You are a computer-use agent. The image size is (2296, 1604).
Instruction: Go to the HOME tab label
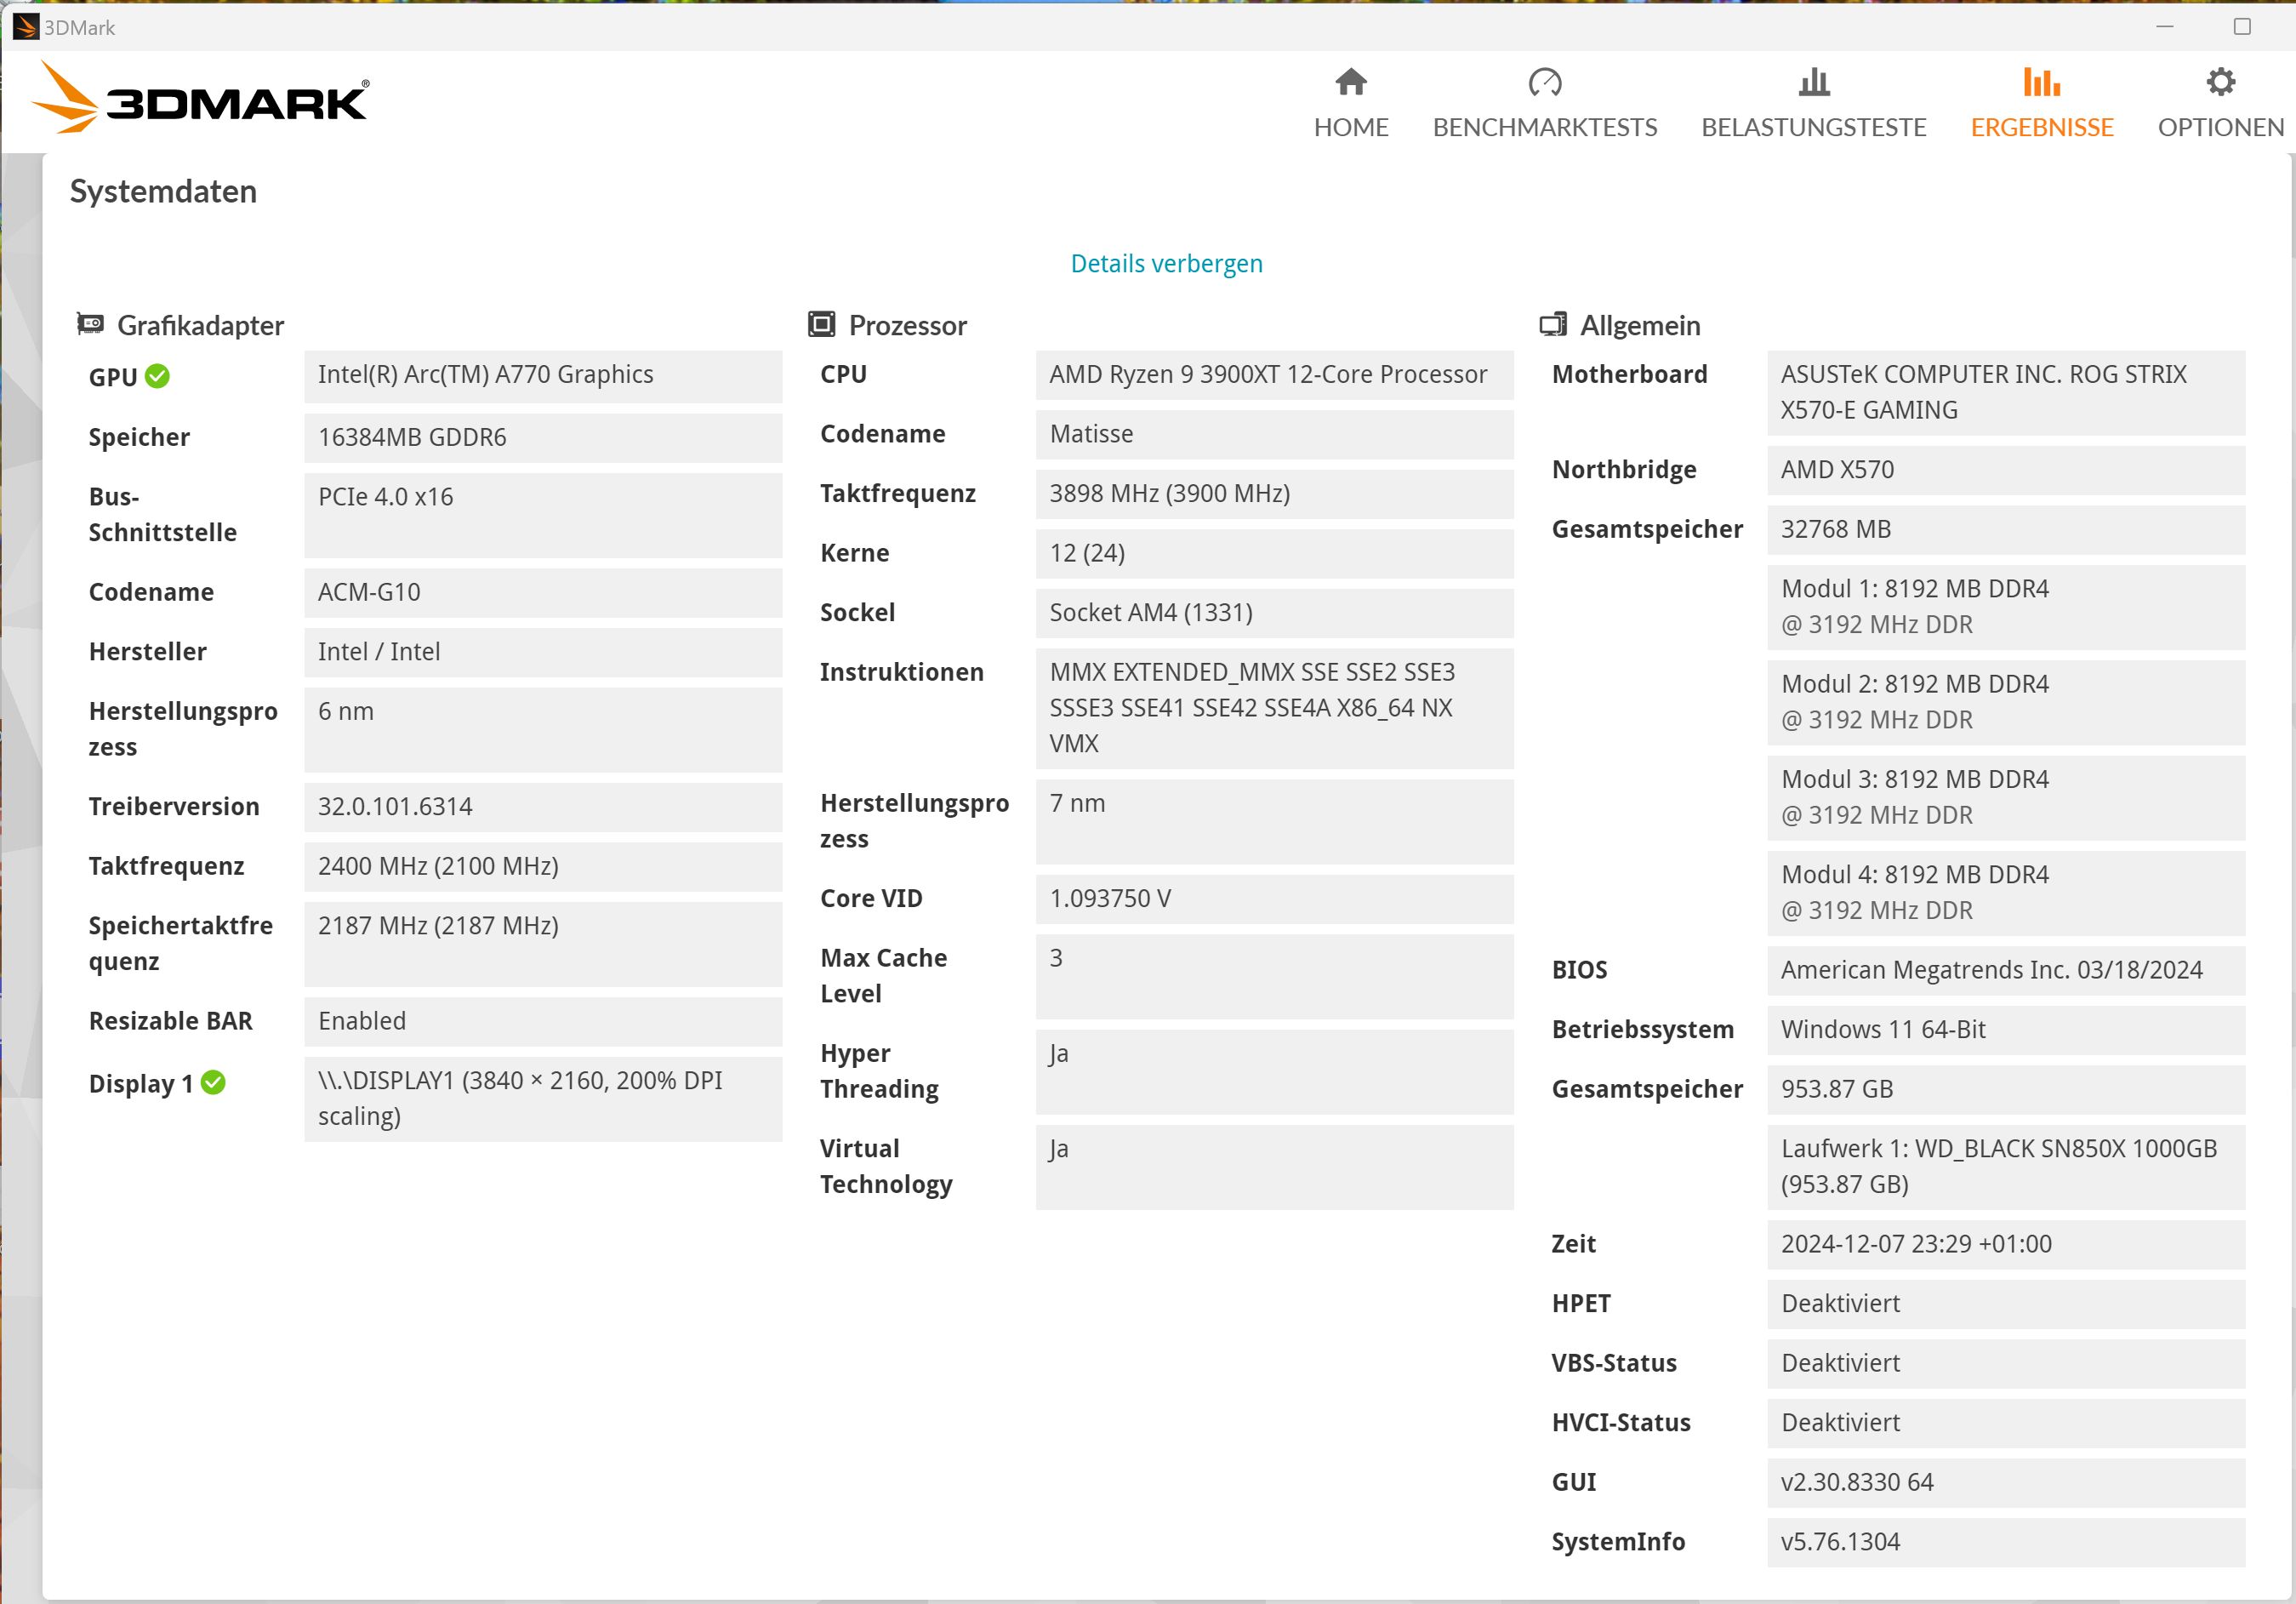click(x=1350, y=128)
